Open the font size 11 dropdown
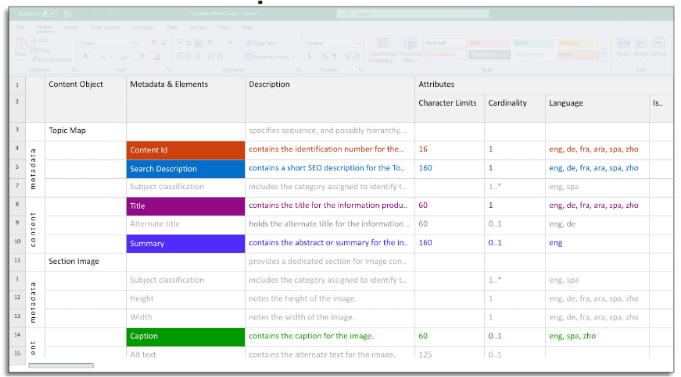The height and width of the screenshot is (377, 681). pos(147,43)
